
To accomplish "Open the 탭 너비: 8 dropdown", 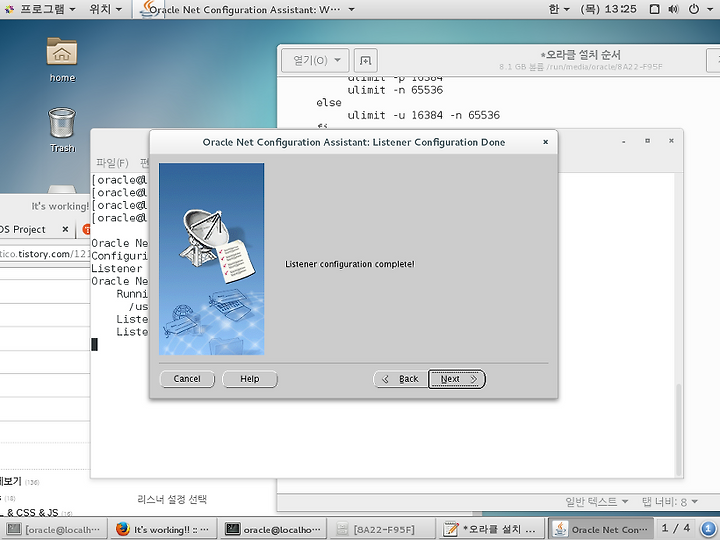I will click(670, 501).
